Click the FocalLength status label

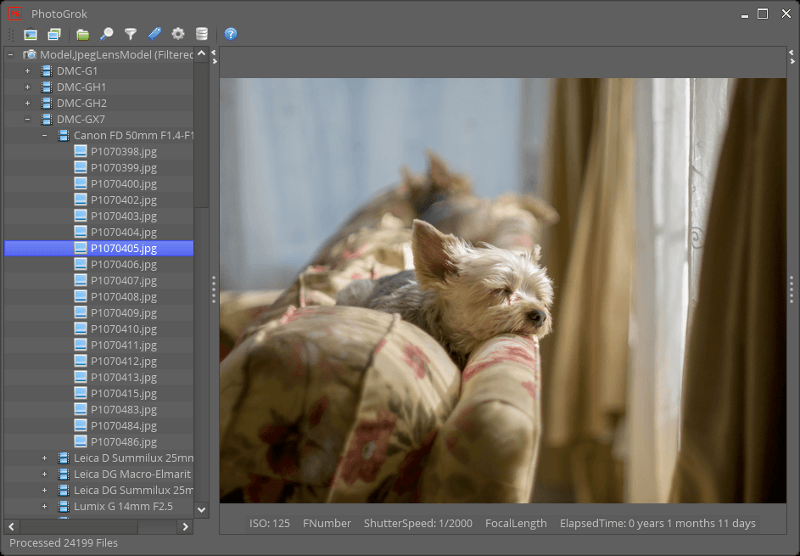click(516, 523)
